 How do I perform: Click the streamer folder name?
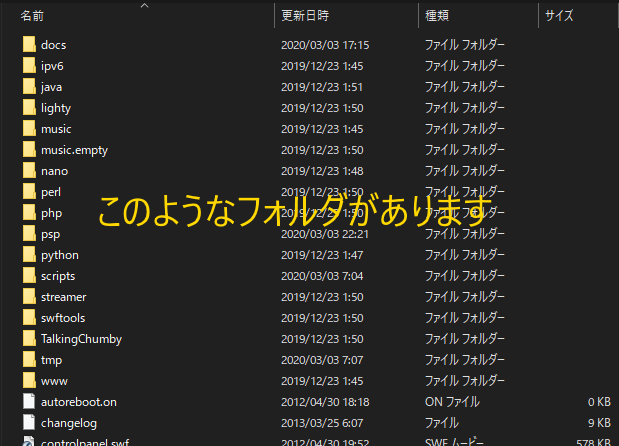[x=63, y=297]
